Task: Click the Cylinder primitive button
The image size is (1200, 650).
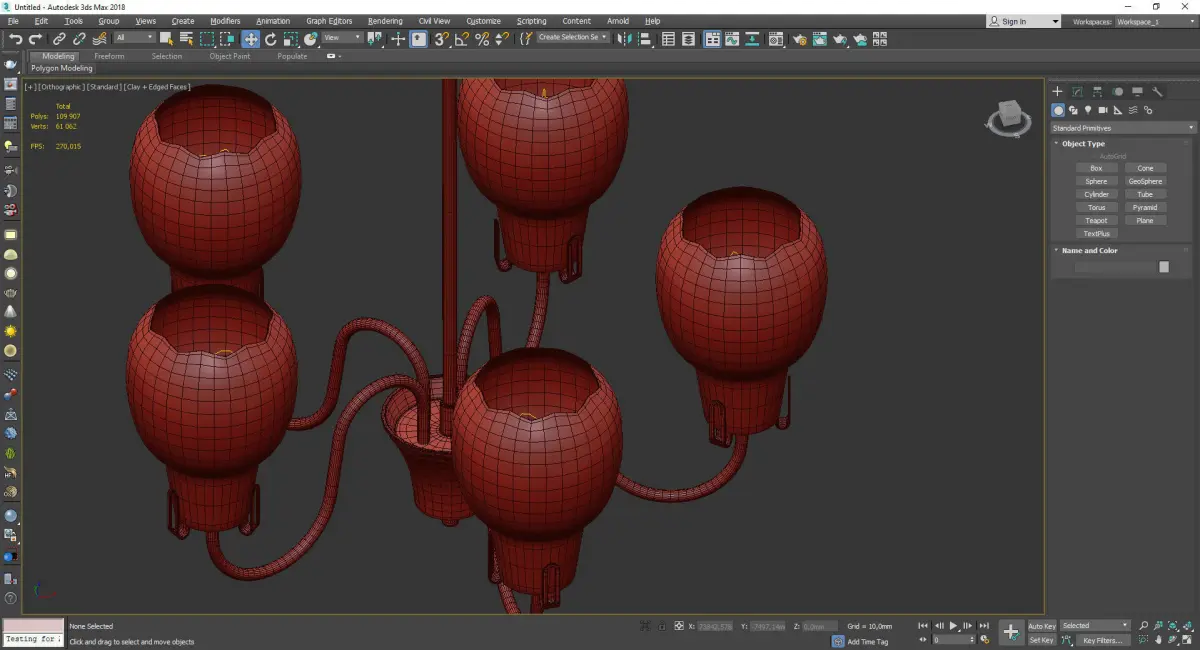Action: 1097,195
